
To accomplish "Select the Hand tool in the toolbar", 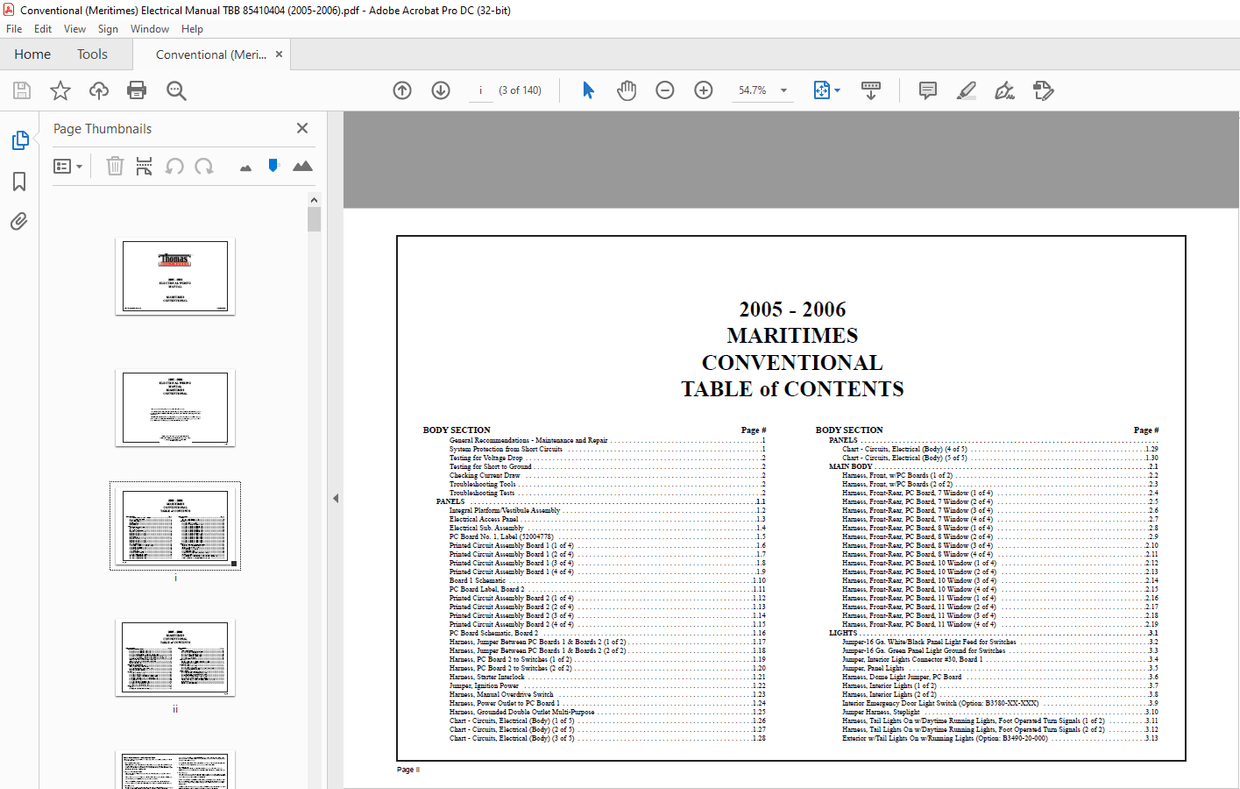I will coord(626,90).
